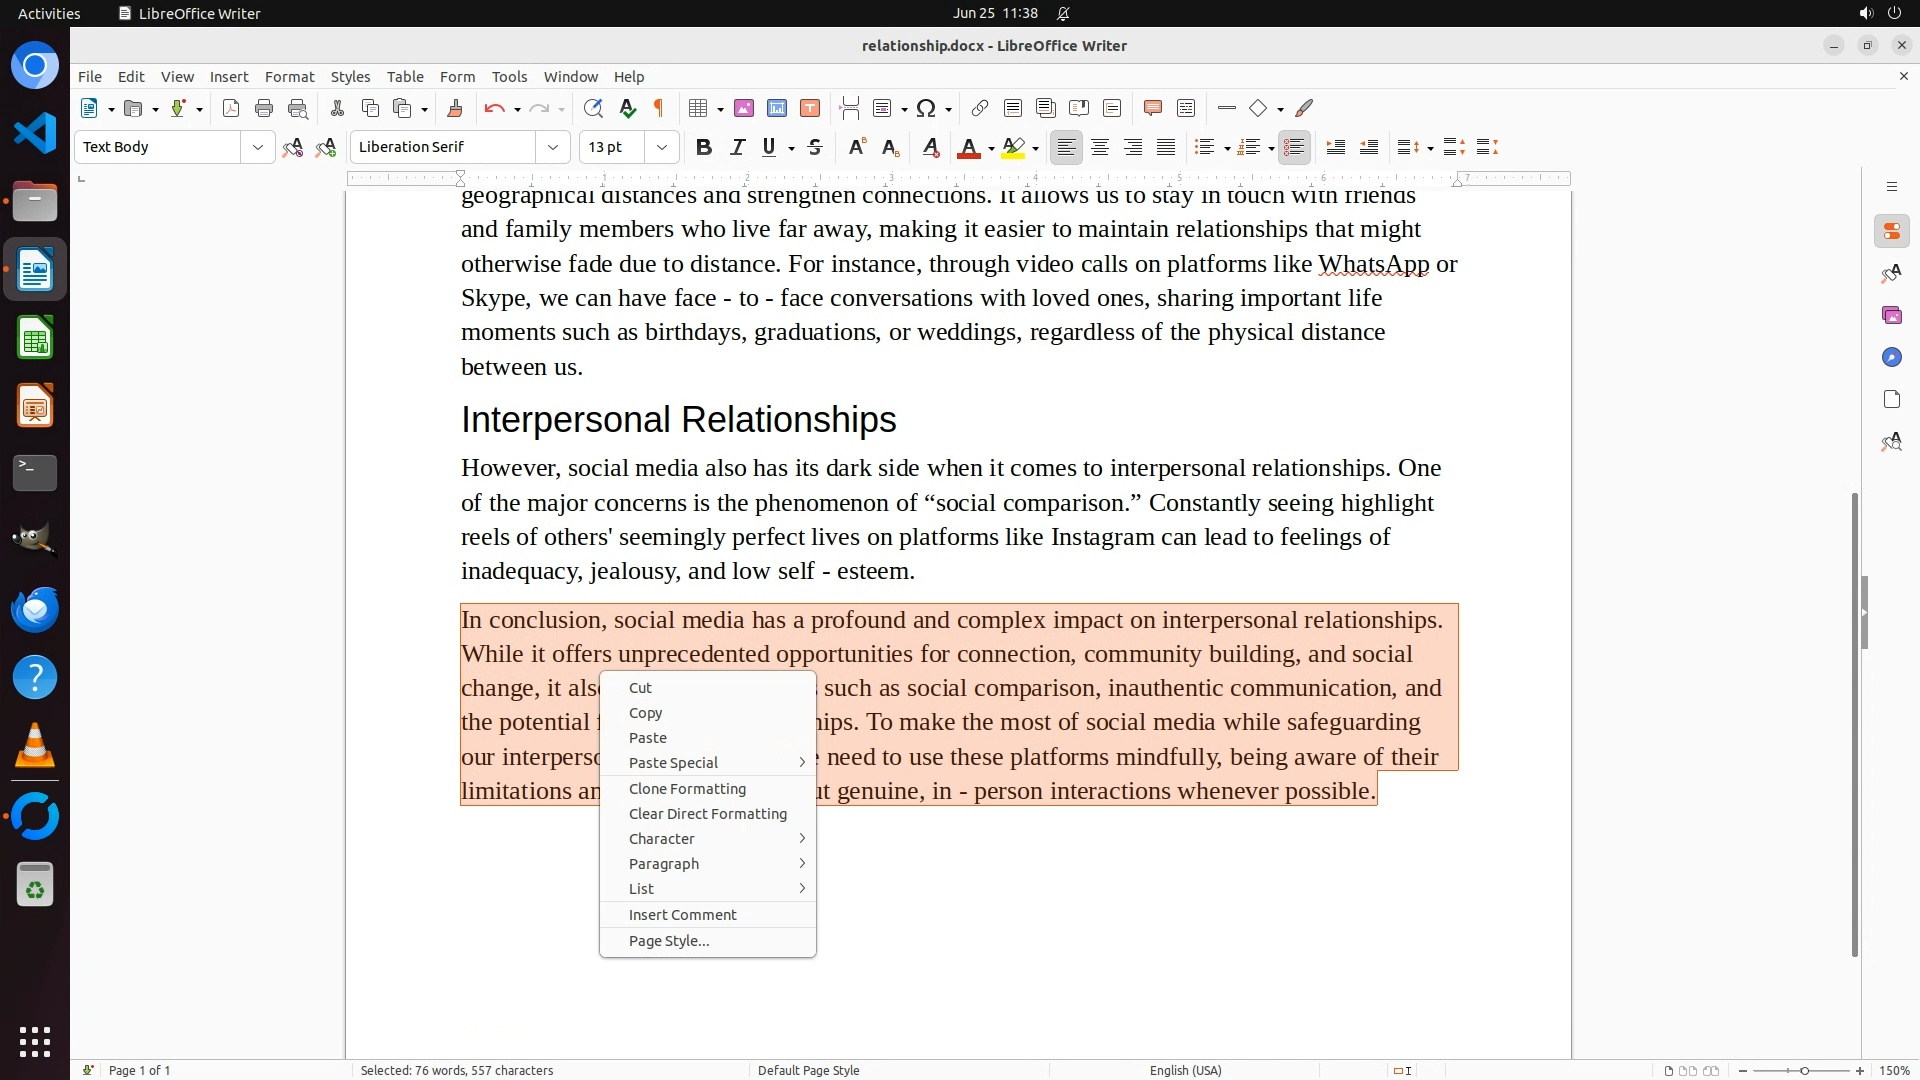Viewport: 1920px width, 1080px height.
Task: Choose Clear Direct Formatting from context menu
Action: 707,814
